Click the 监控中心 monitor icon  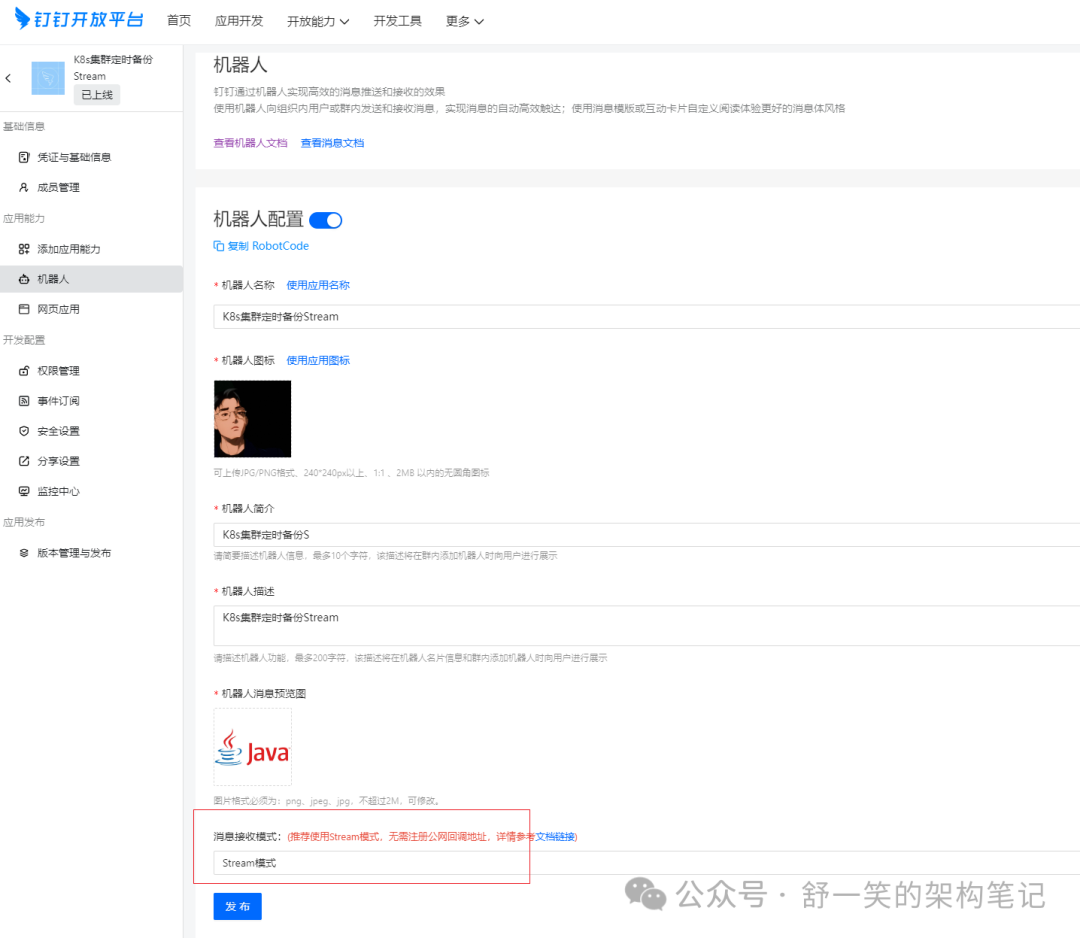pyautogui.click(x=24, y=491)
